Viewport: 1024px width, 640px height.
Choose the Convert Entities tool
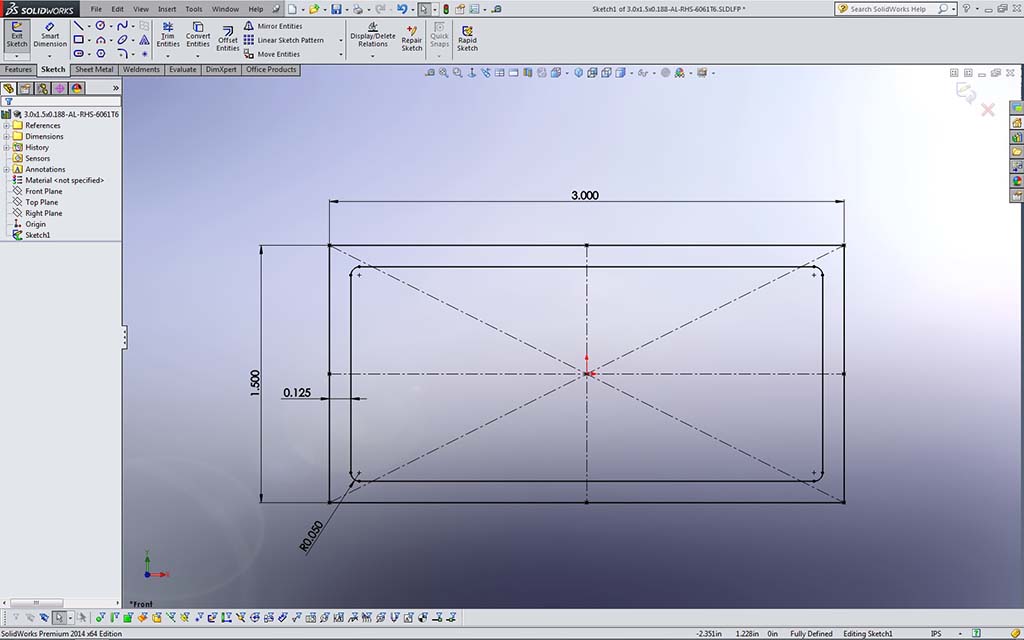point(198,35)
